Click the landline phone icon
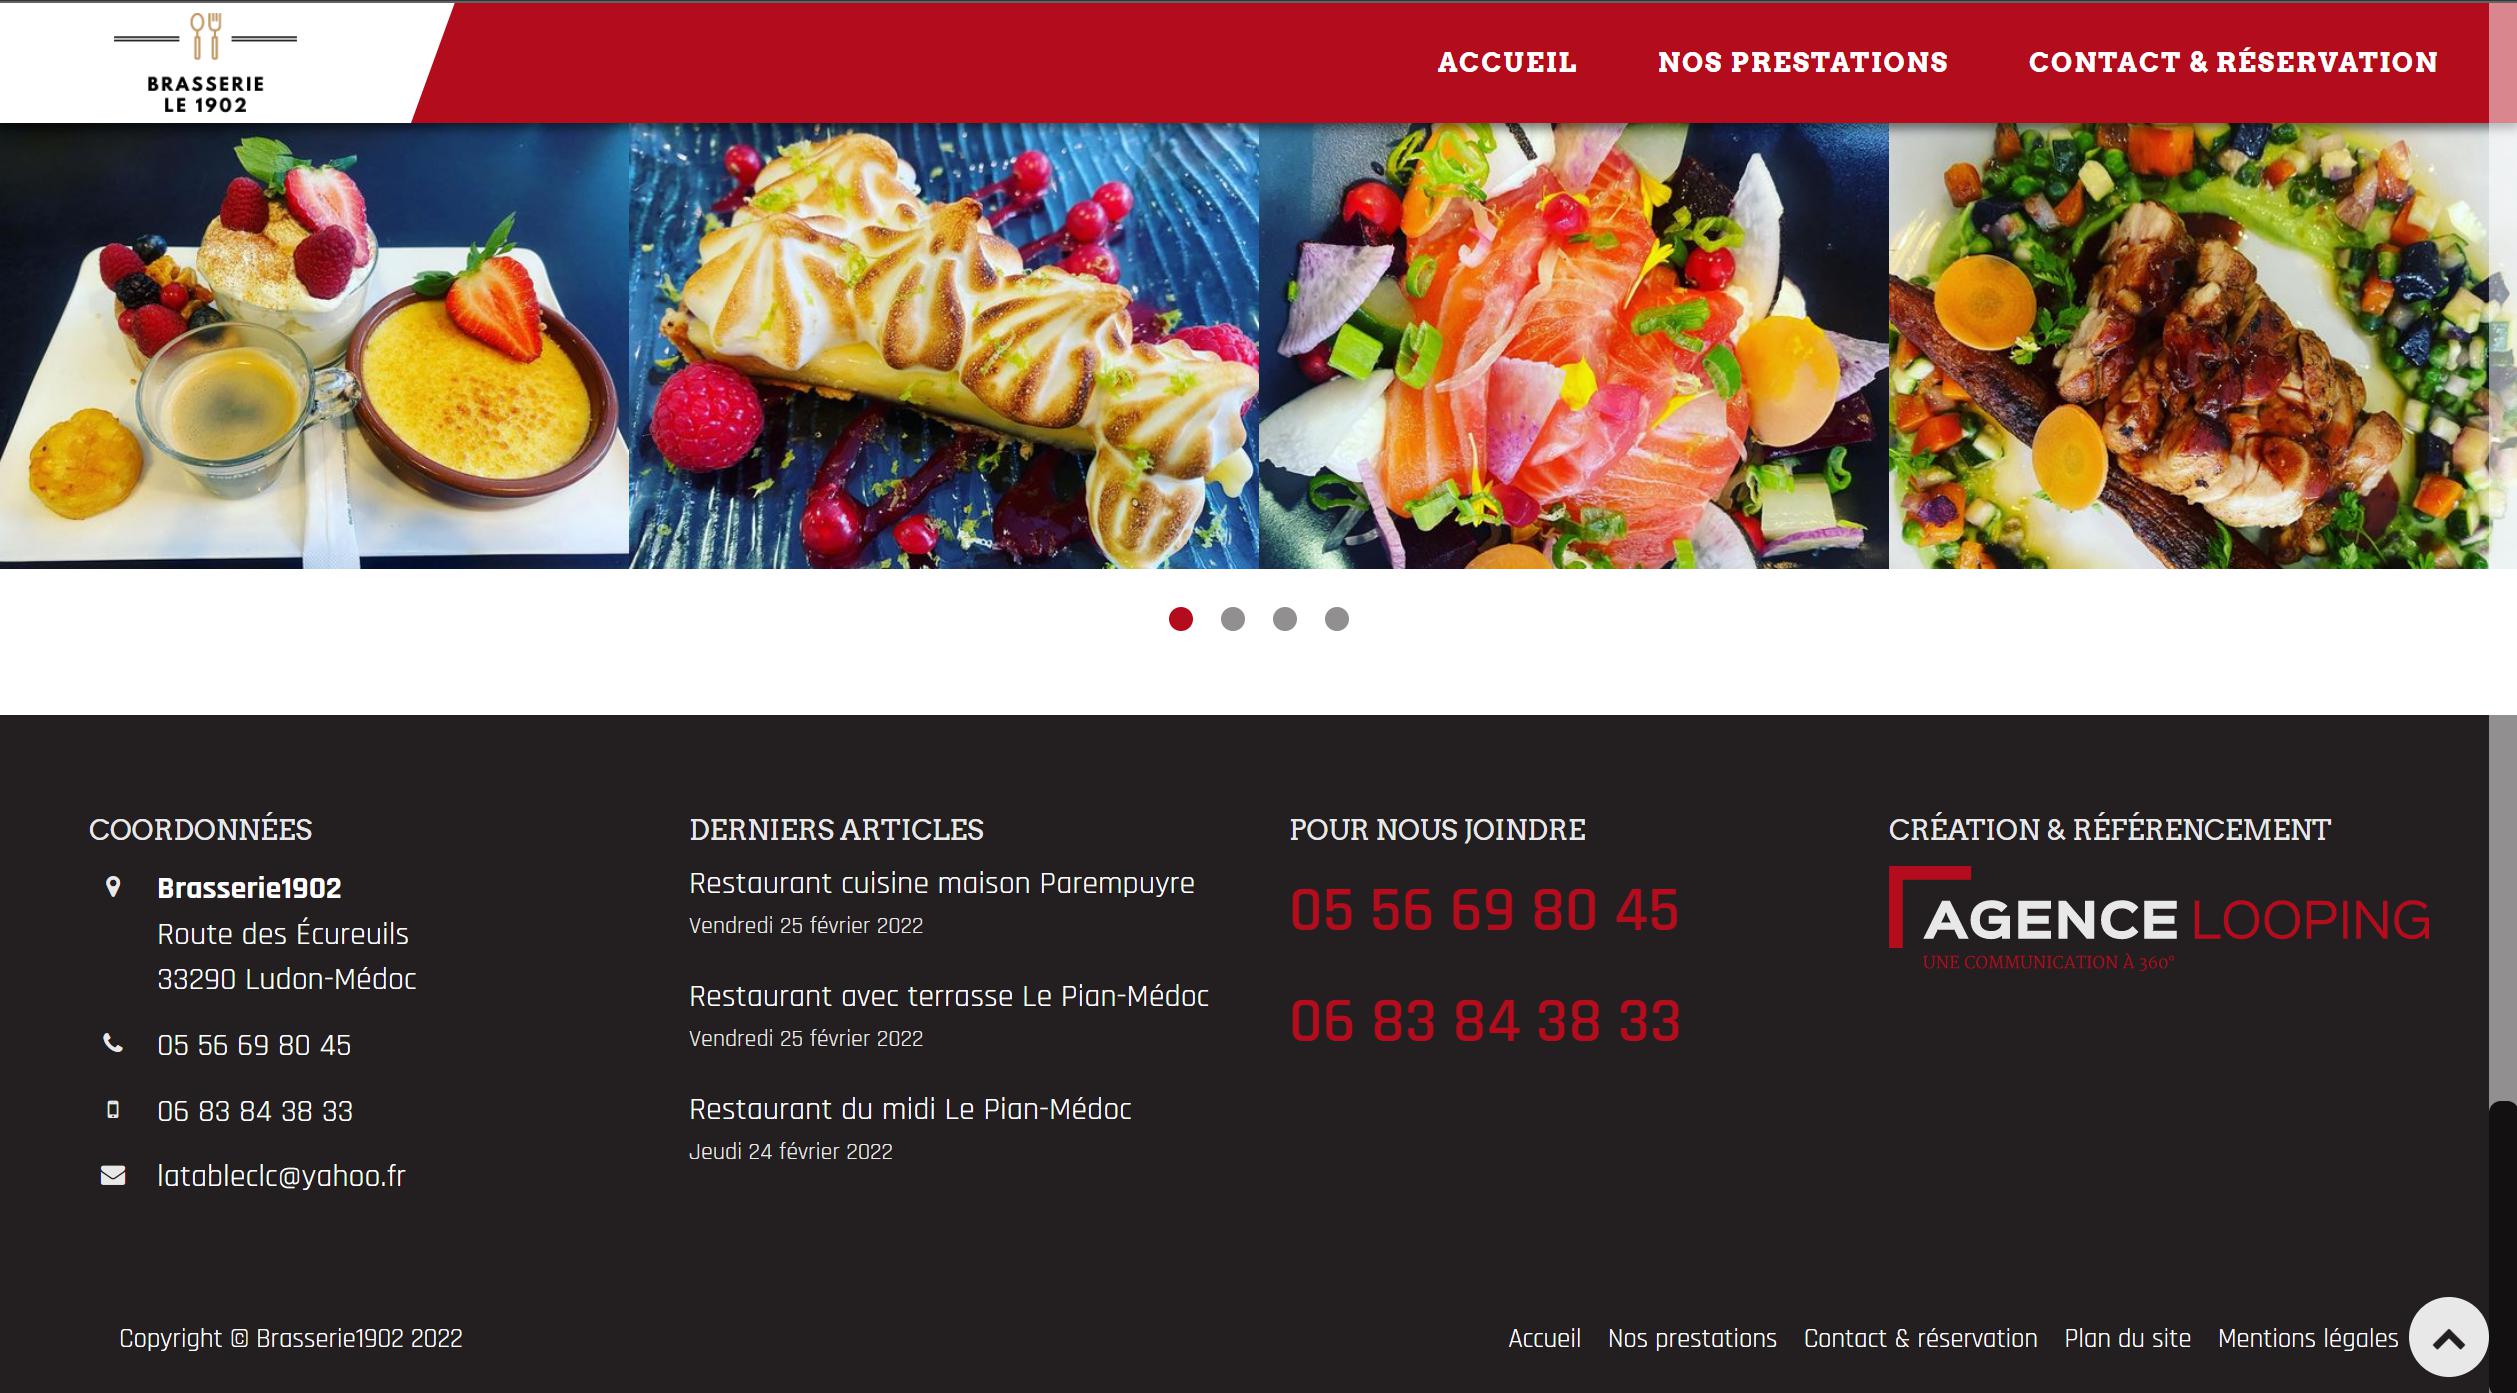 113,1044
